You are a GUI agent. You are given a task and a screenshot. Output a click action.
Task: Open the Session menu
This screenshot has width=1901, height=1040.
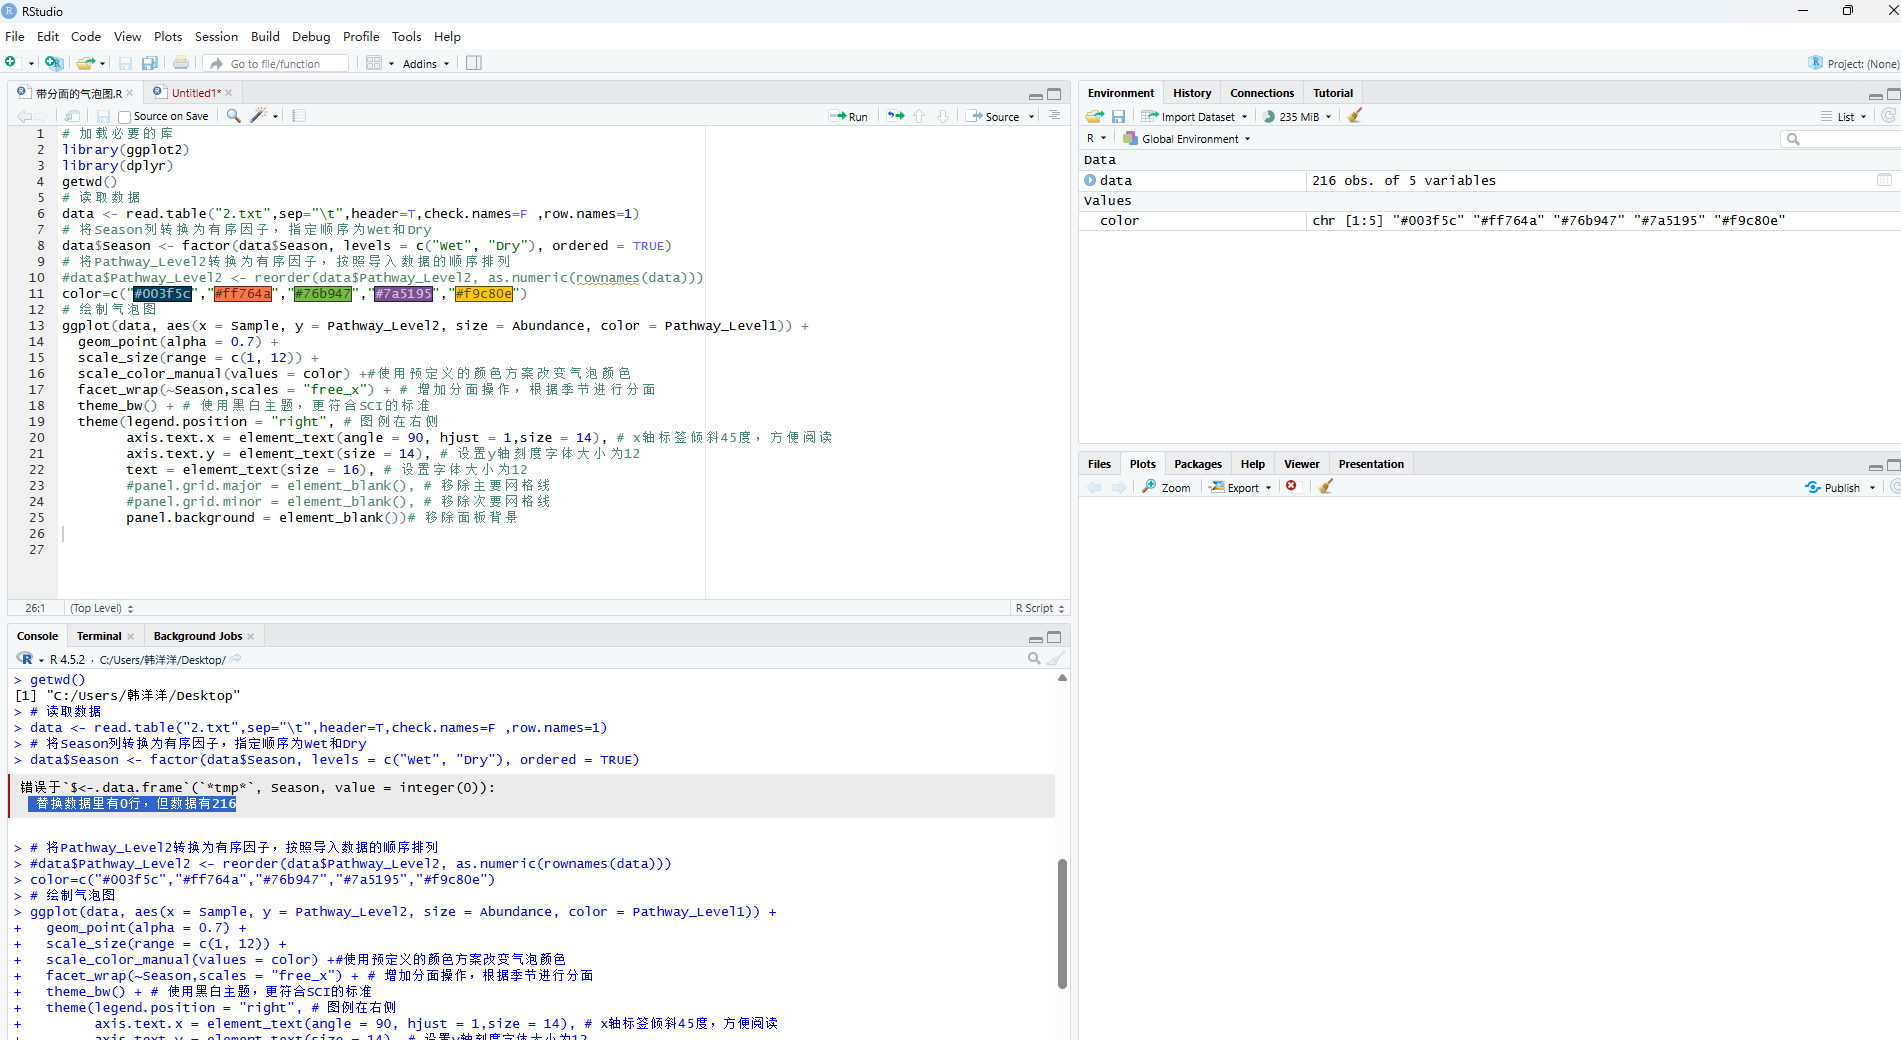[216, 37]
